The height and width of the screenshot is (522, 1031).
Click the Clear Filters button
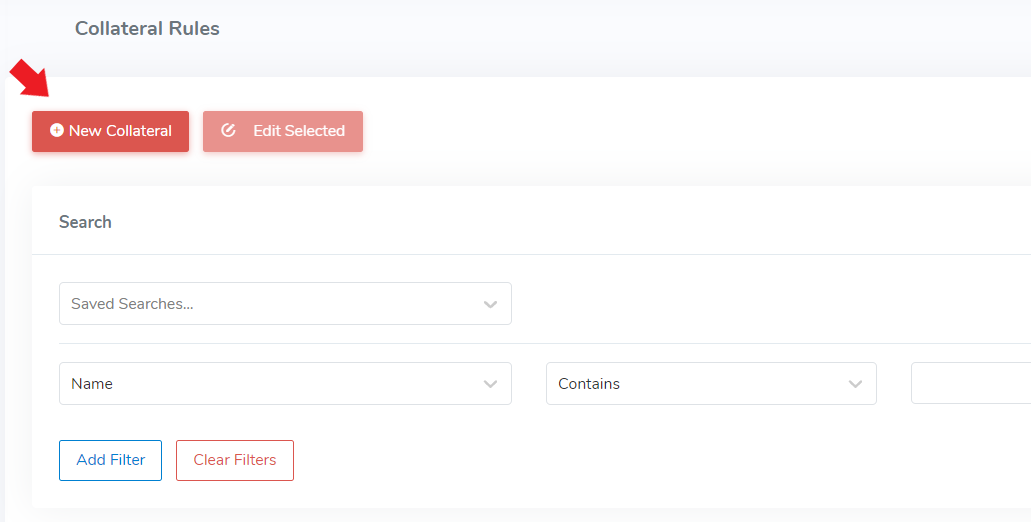pos(235,460)
